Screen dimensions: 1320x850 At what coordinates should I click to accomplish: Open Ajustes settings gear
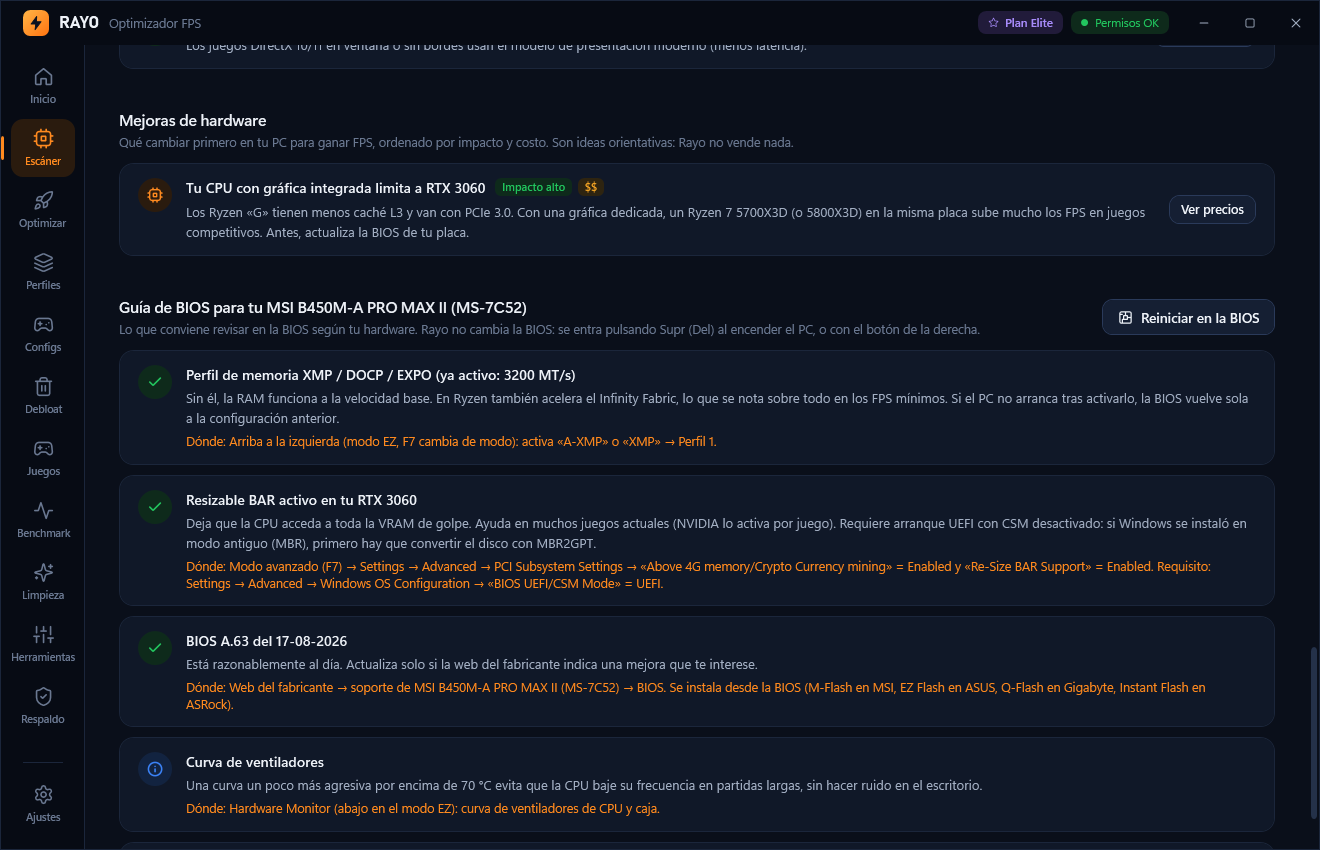pyautogui.click(x=43, y=804)
